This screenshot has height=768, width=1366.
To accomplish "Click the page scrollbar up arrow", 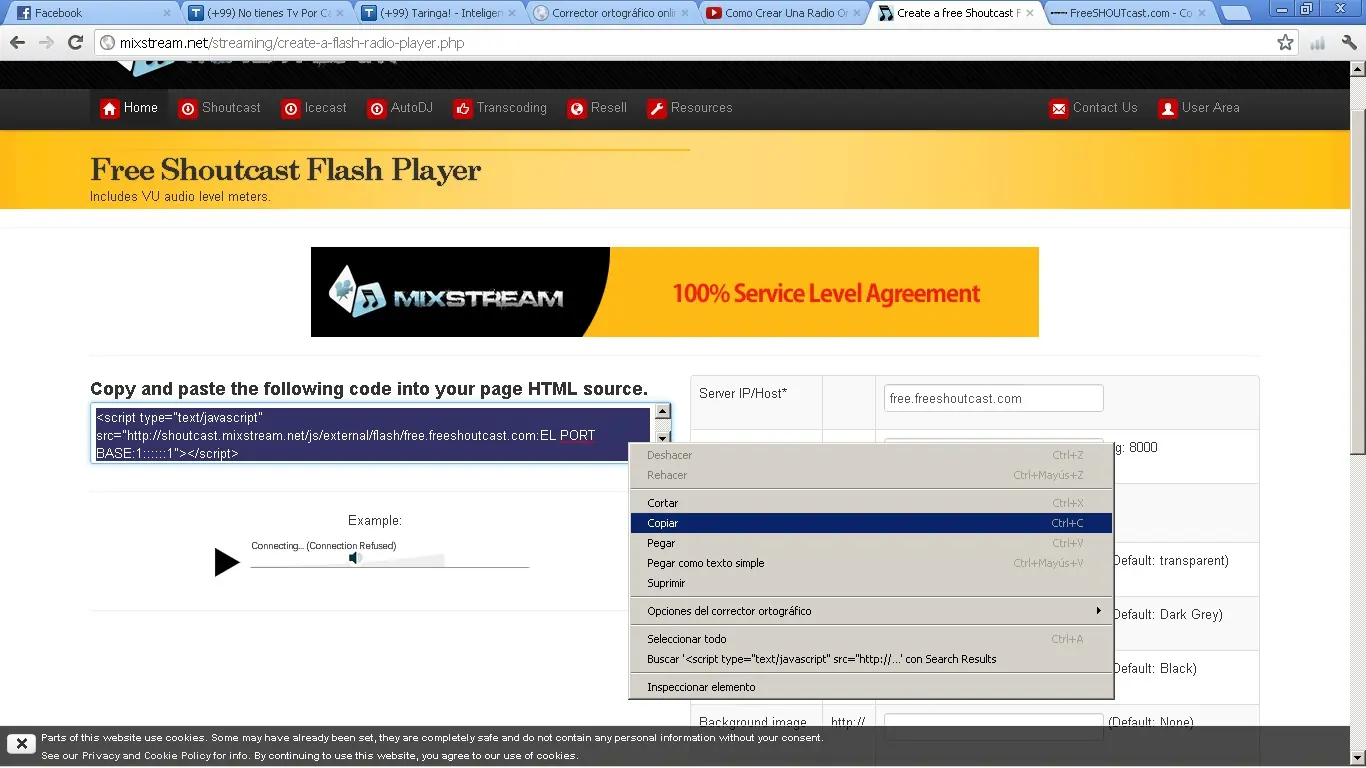I will click(1358, 69).
